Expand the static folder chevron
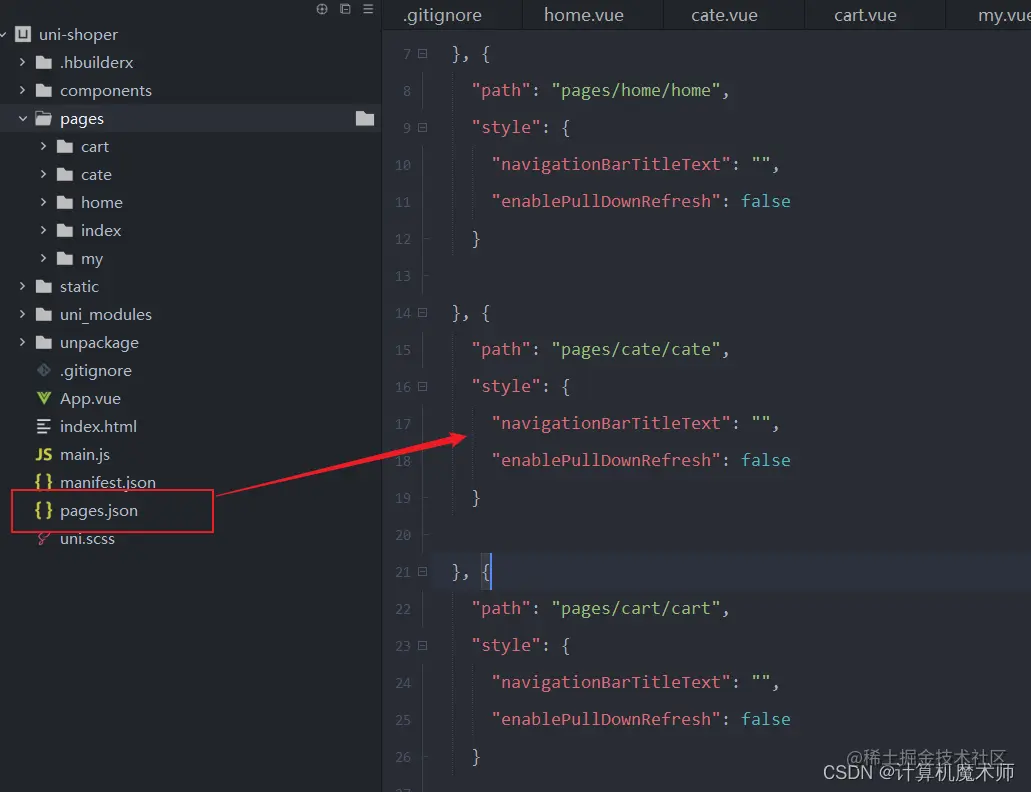 [x=22, y=286]
